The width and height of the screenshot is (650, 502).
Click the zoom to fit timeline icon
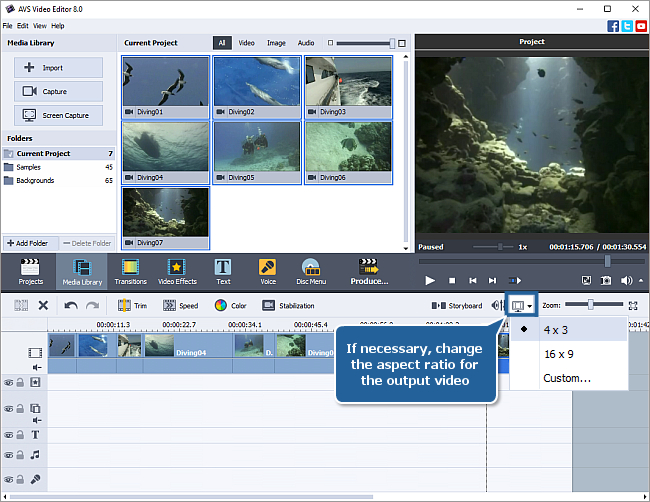(x=633, y=306)
